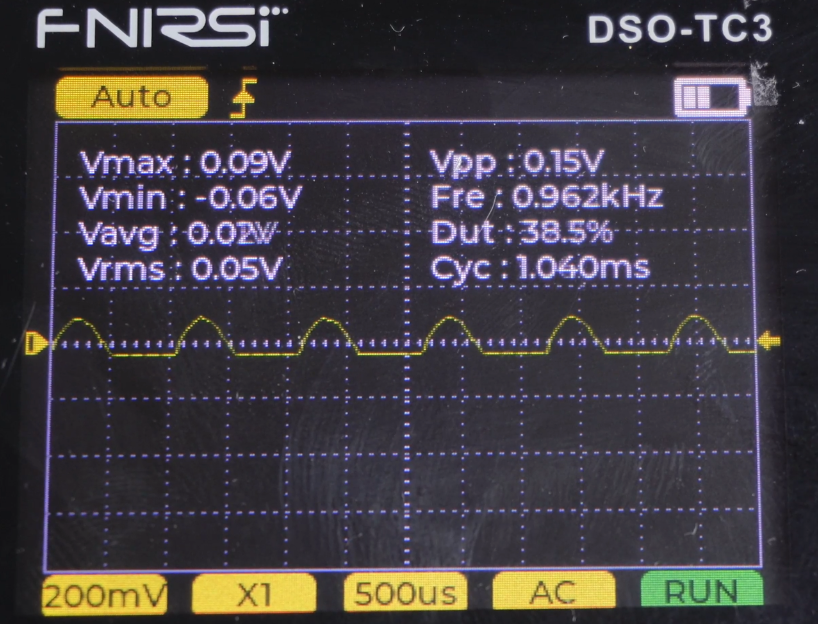Open the X1 probe attenuation setting
The image size is (818, 624).
(x=254, y=594)
